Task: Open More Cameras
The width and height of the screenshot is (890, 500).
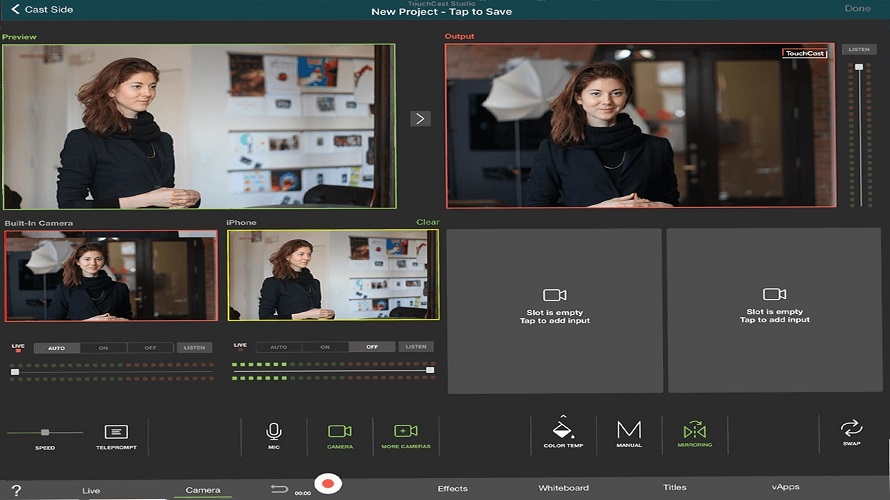Action: pos(405,432)
